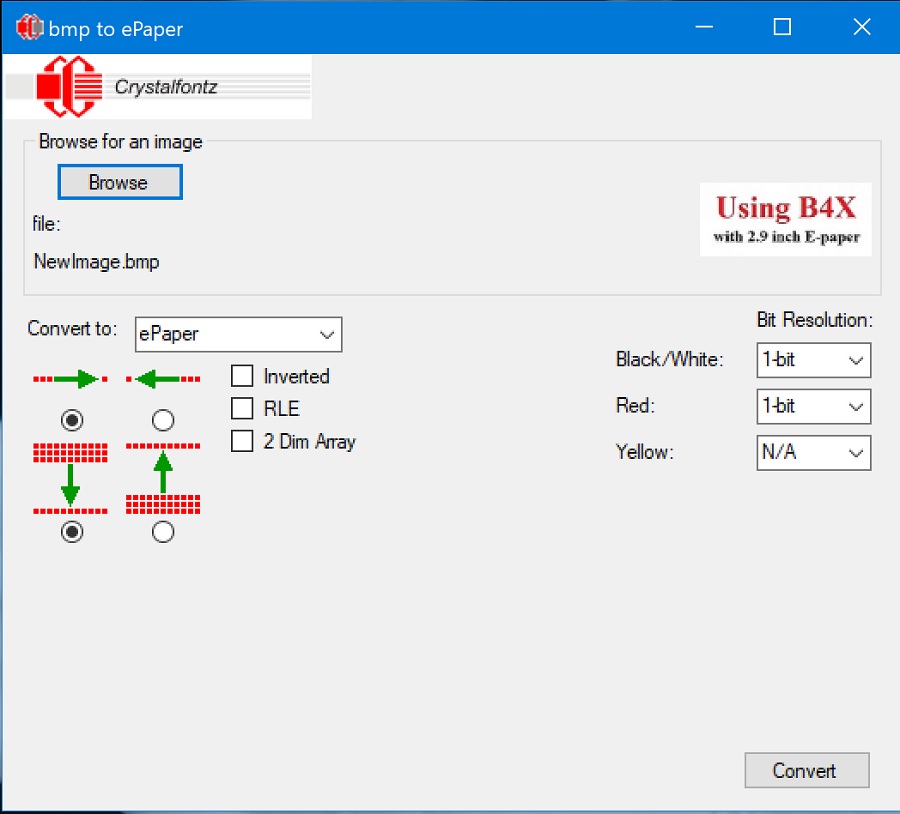900x814 pixels.
Task: Minimize the bmp to ePaper window
Action: pos(704,27)
